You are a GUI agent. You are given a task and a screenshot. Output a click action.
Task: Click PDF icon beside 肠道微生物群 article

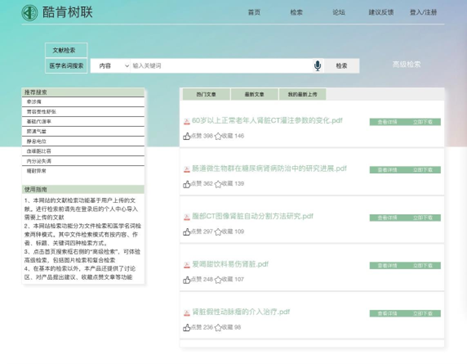tap(187, 169)
